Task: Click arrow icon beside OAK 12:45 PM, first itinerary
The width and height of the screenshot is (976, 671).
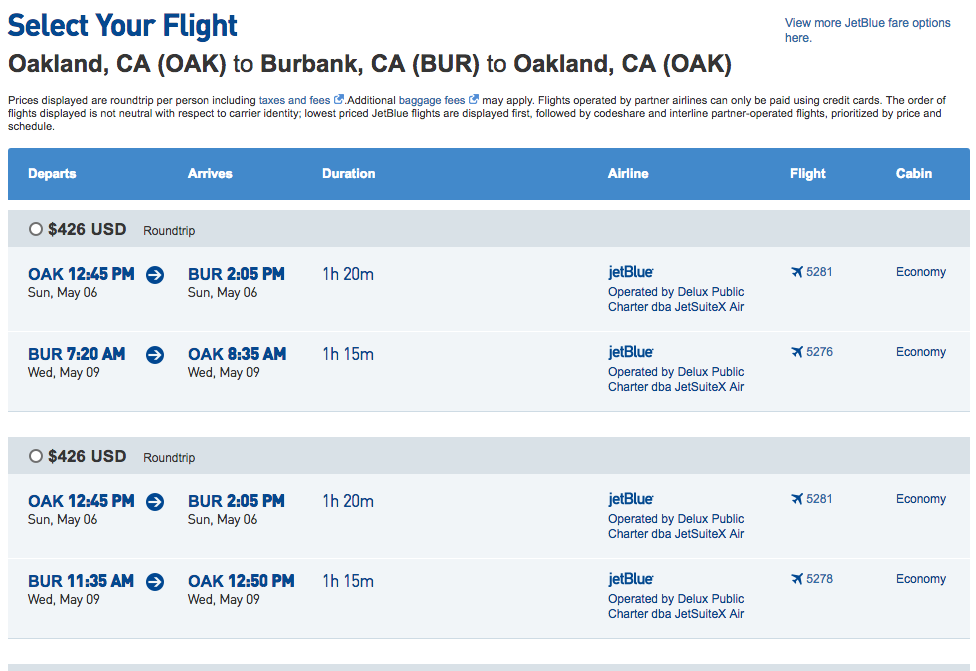Action: (155, 275)
